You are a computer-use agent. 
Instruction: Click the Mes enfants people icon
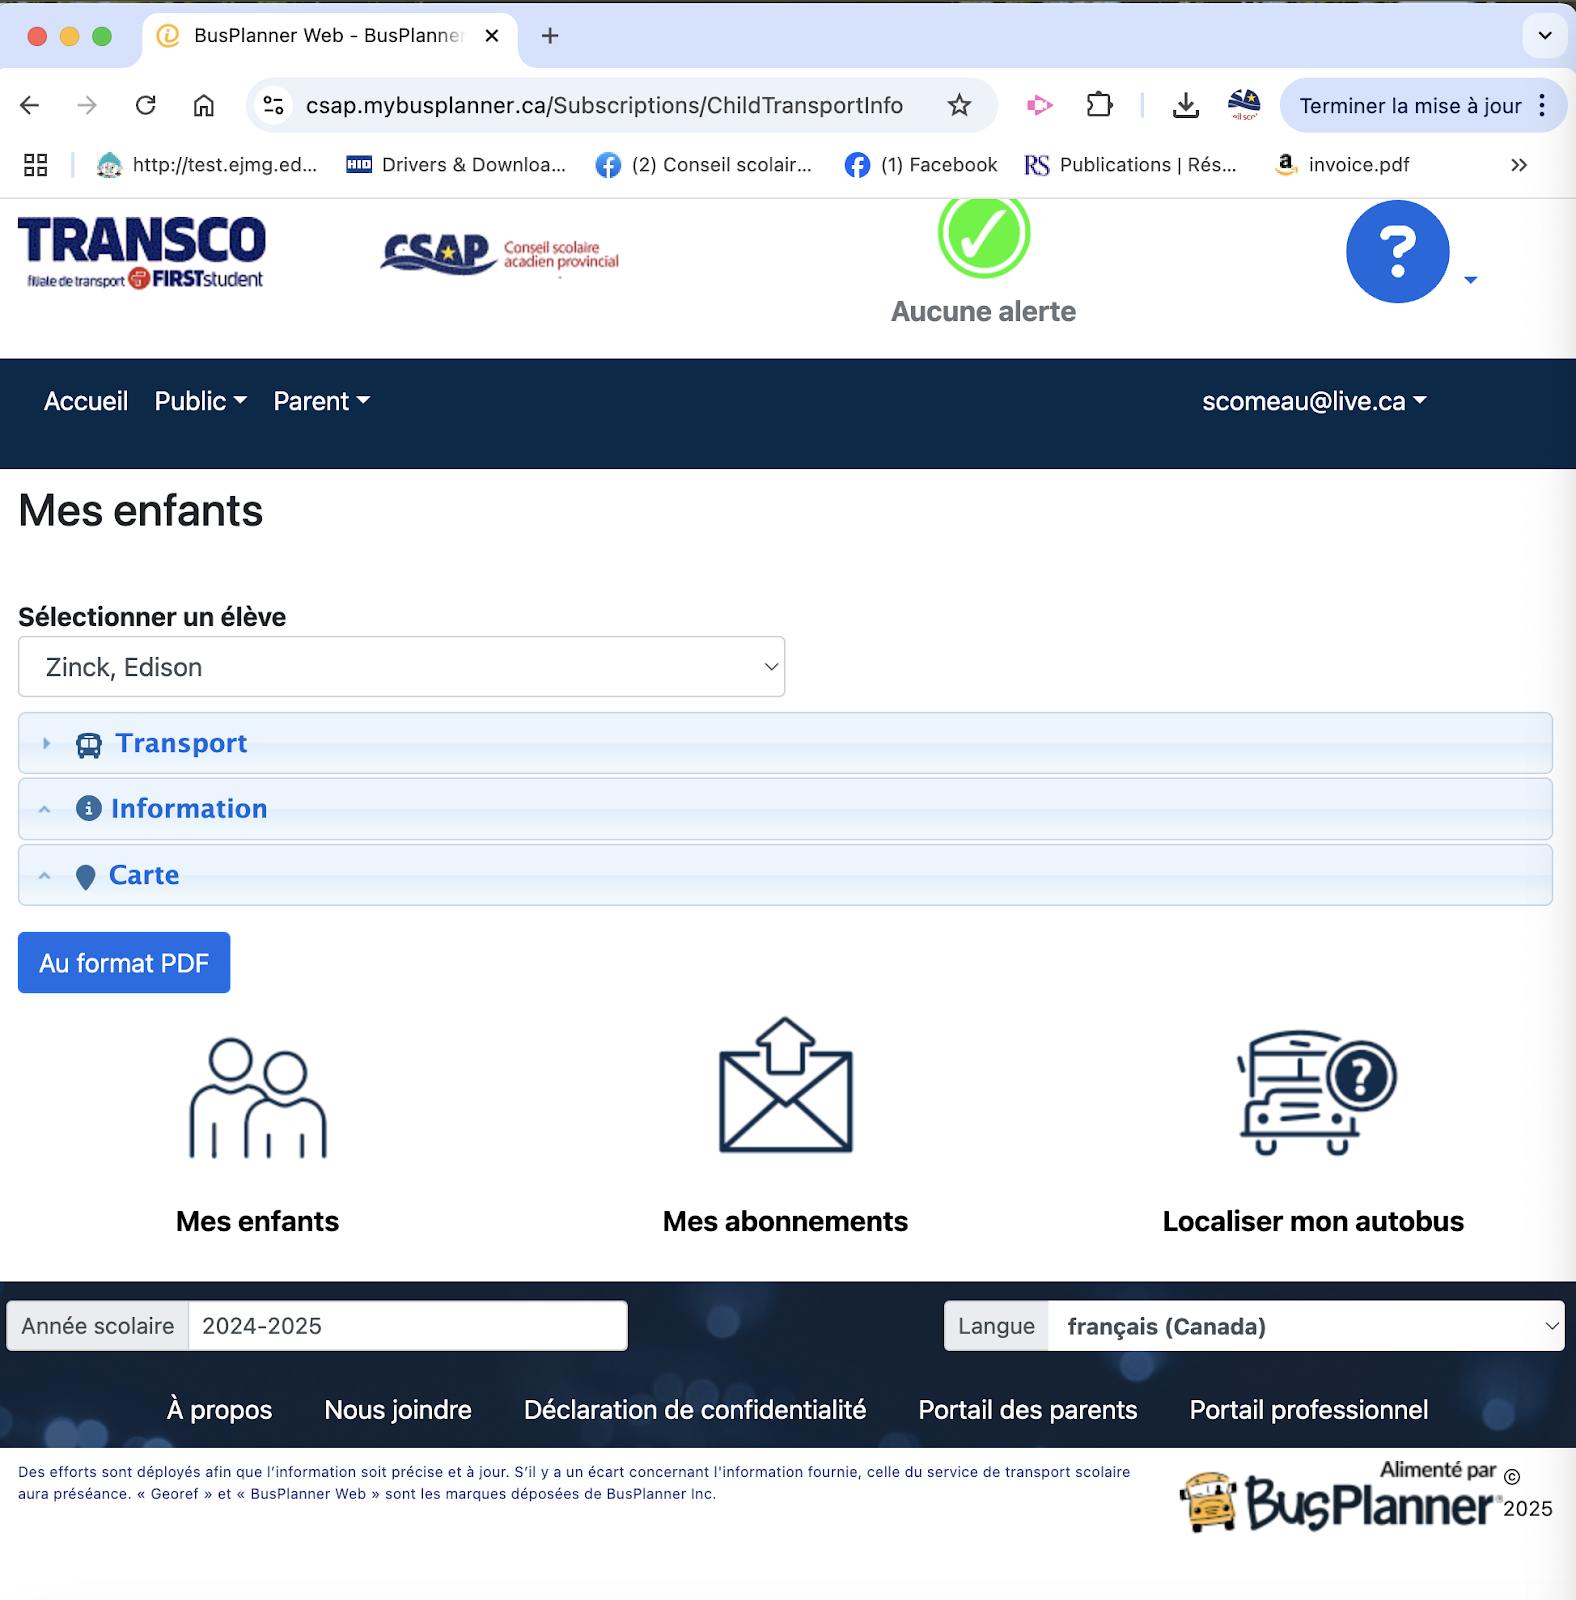coord(258,1098)
